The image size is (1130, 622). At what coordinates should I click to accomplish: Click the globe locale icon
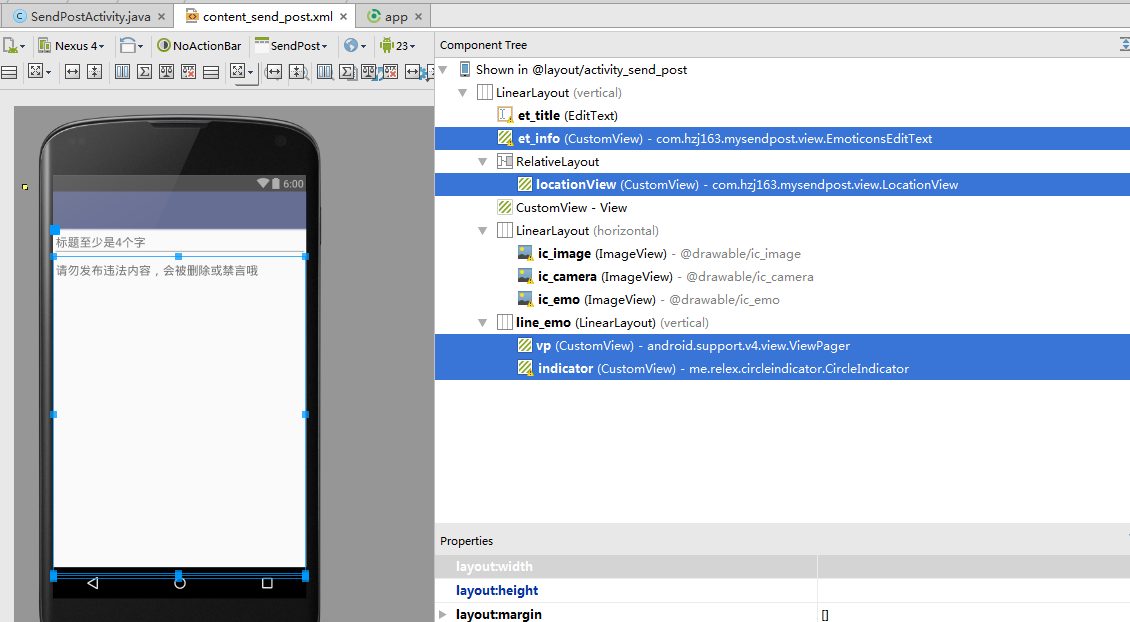tap(353, 46)
